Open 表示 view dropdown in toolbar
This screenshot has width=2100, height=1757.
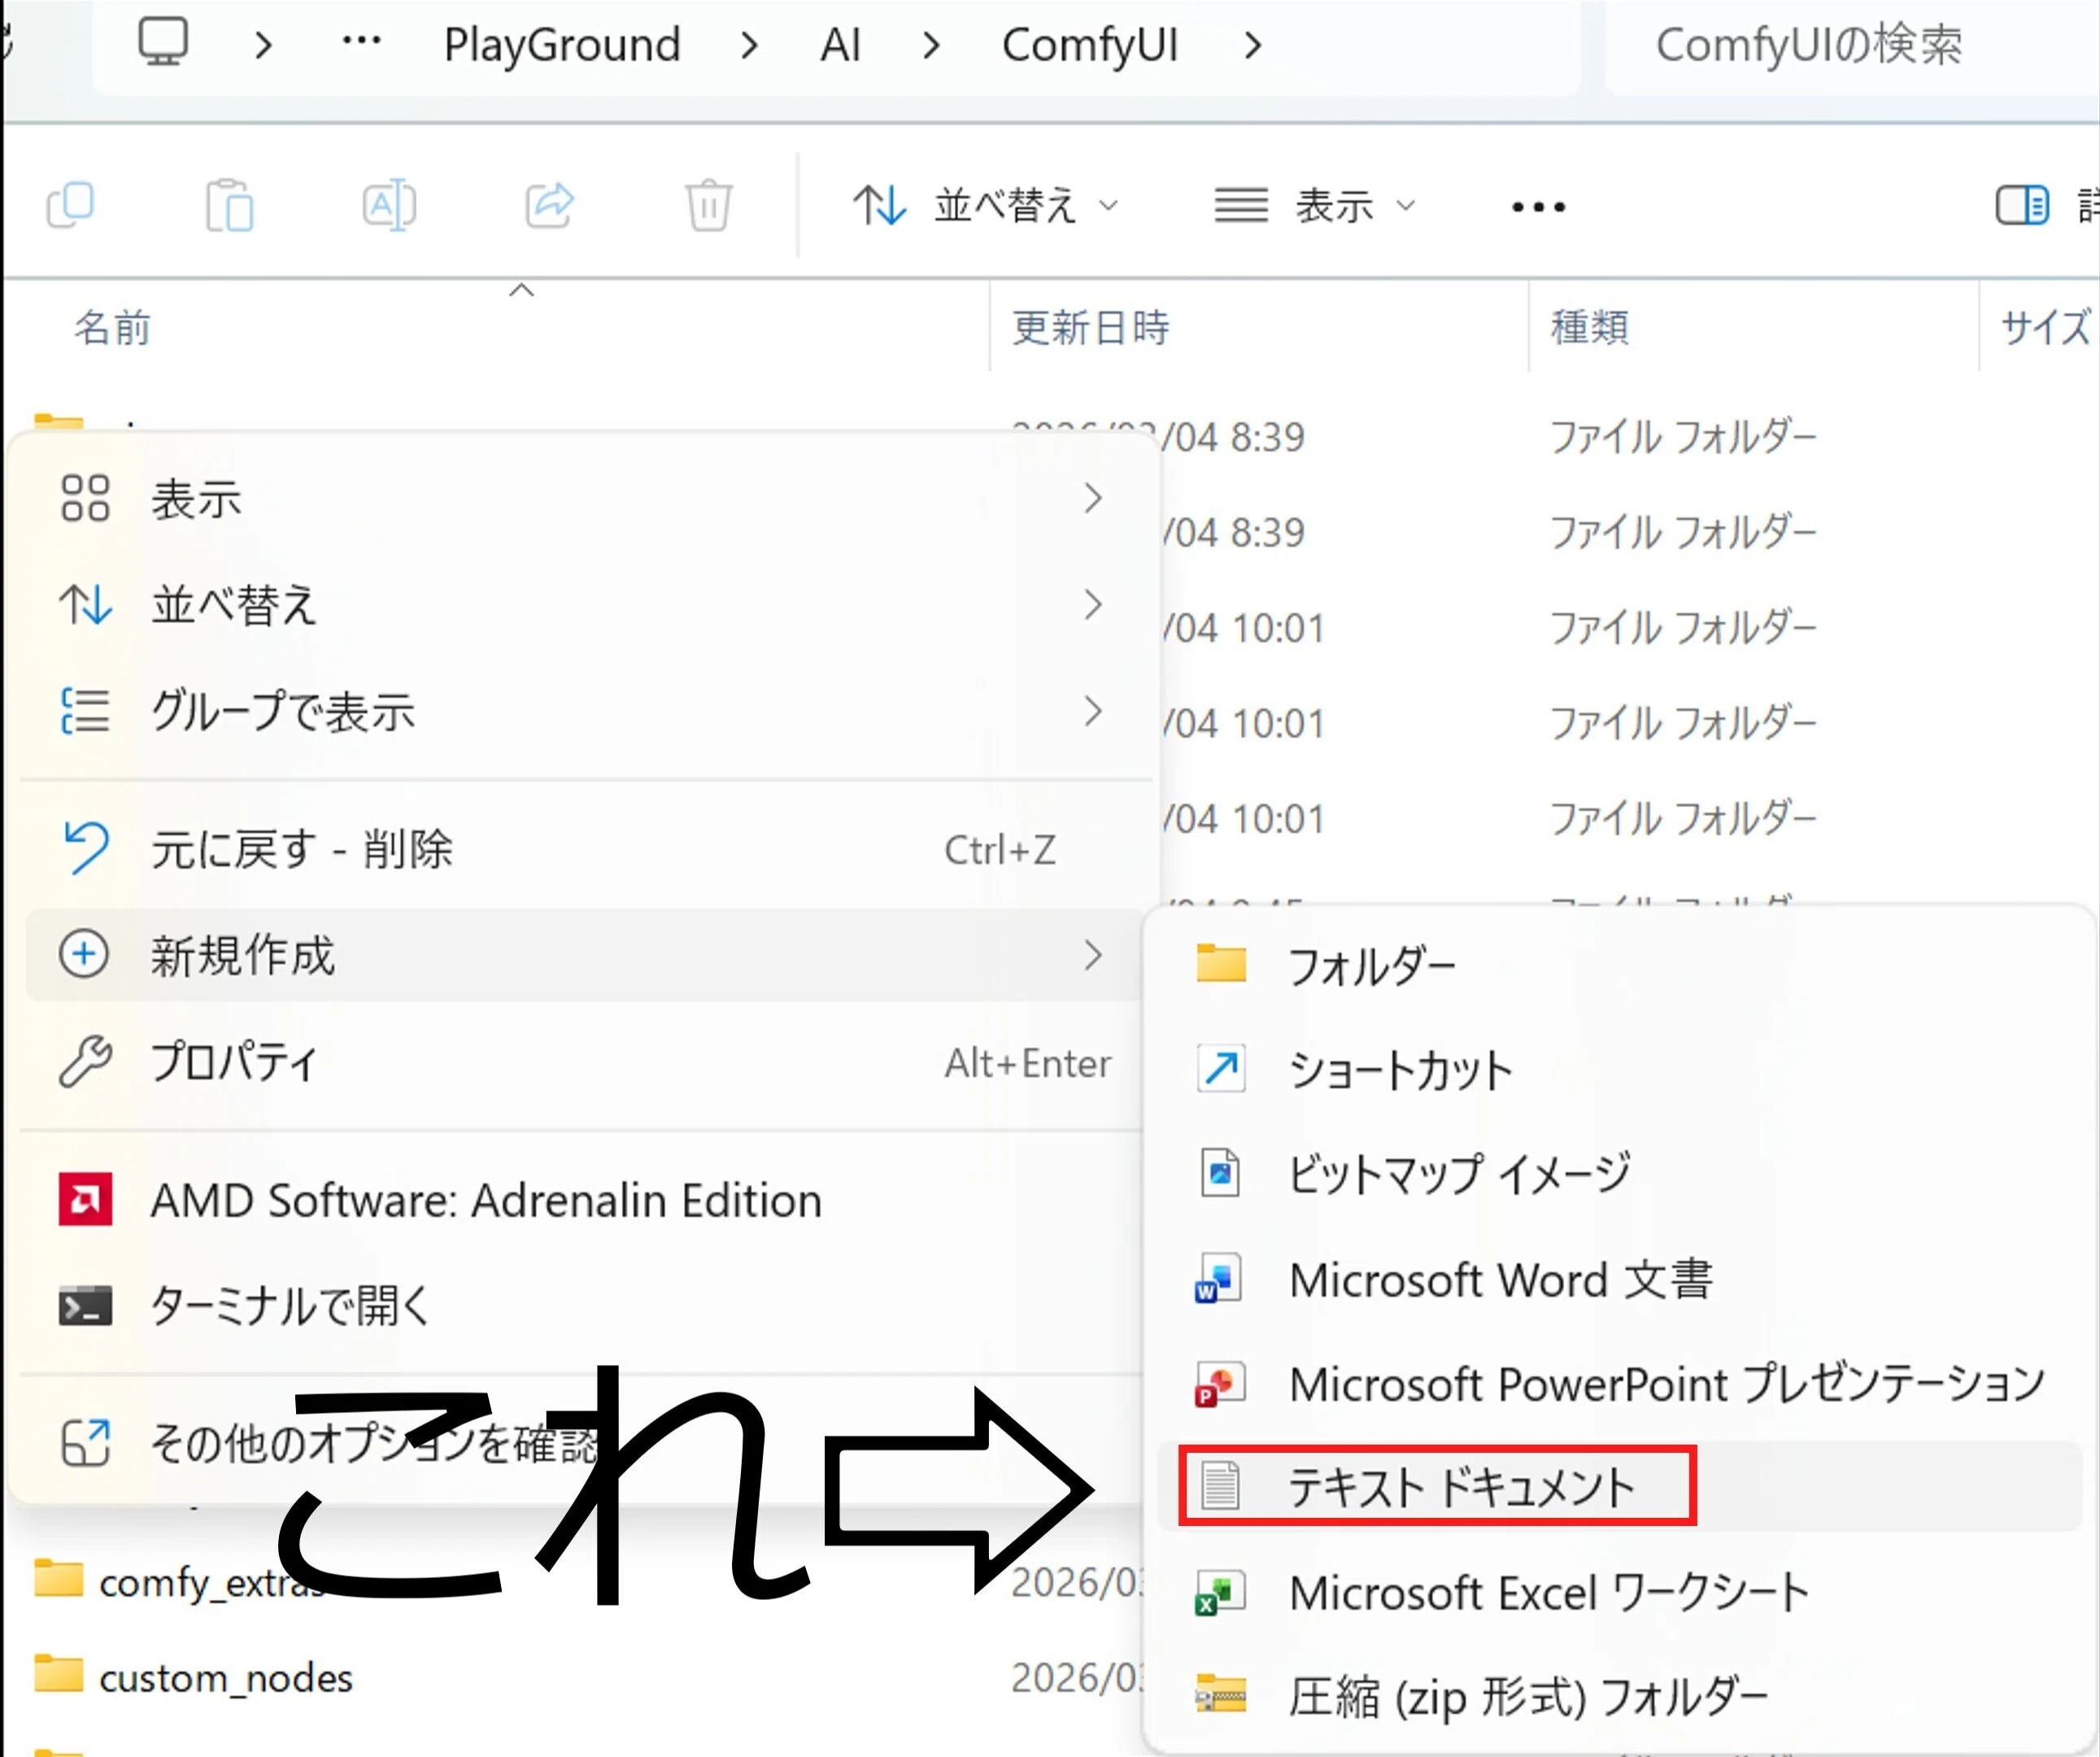[x=1315, y=206]
